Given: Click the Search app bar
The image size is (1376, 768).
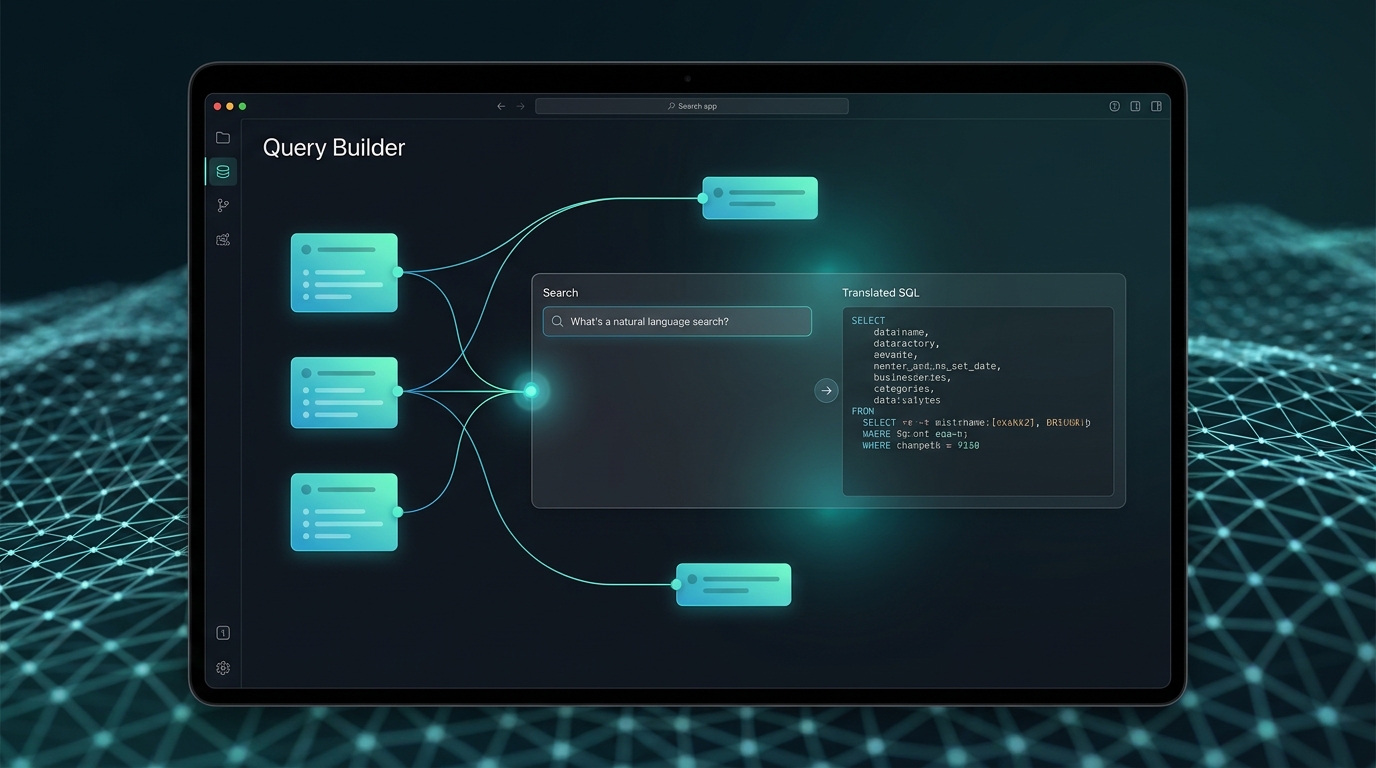Looking at the screenshot, I should (x=692, y=106).
